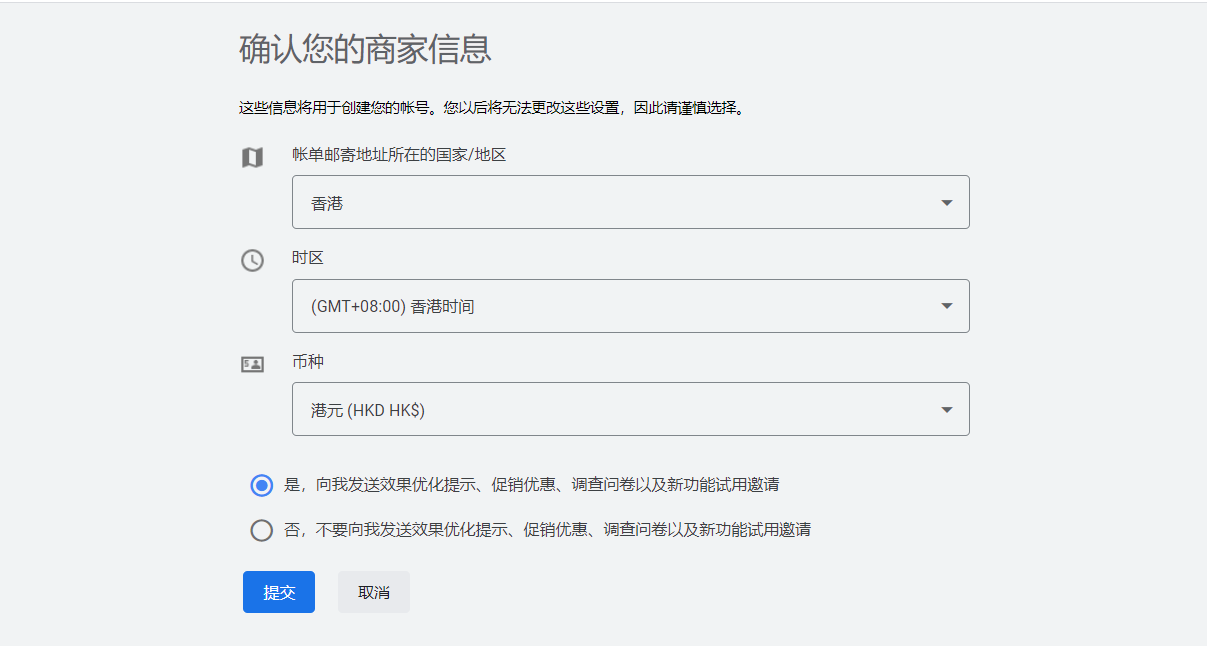Click the 时区 label text
The width and height of the screenshot is (1207, 646).
point(308,258)
